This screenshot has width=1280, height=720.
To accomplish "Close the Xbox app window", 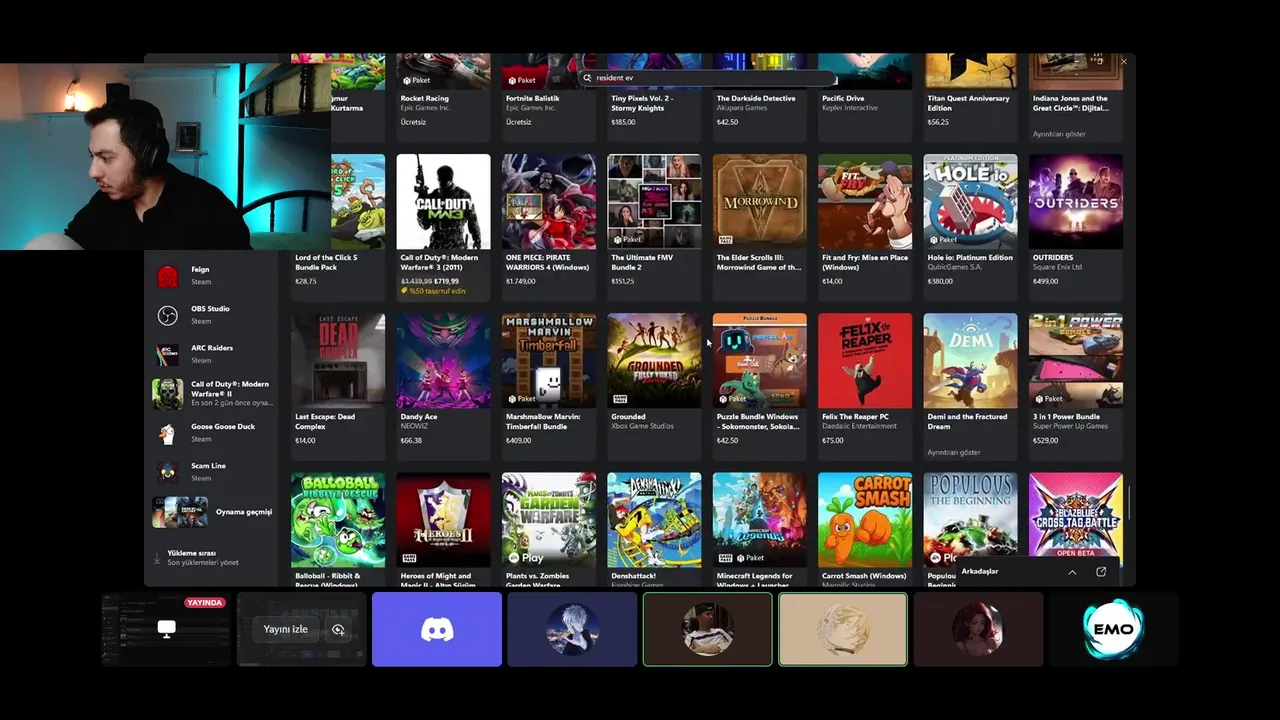I will [x=1124, y=62].
